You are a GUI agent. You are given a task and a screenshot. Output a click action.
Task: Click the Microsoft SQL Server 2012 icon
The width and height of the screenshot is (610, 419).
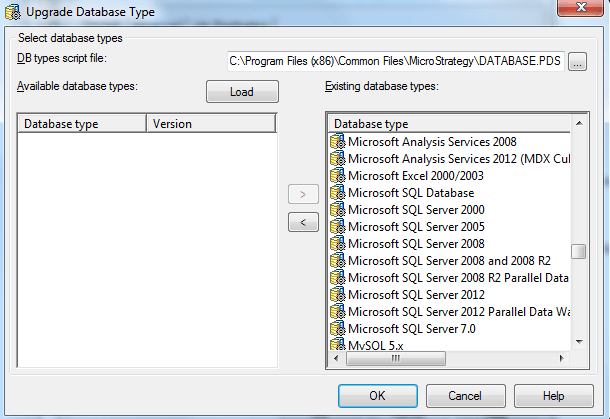(338, 295)
